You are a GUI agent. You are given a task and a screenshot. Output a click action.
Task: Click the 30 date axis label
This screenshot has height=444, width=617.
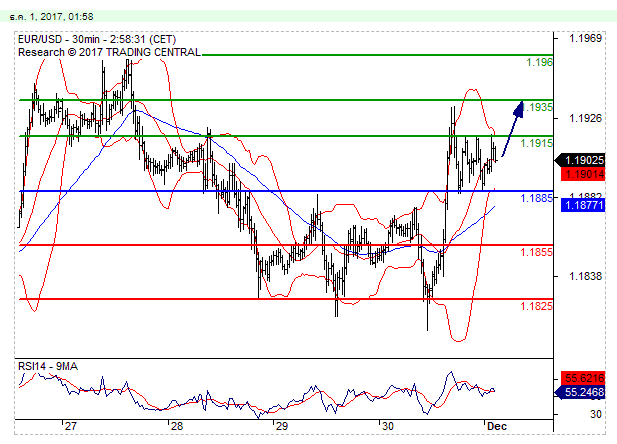(388, 426)
